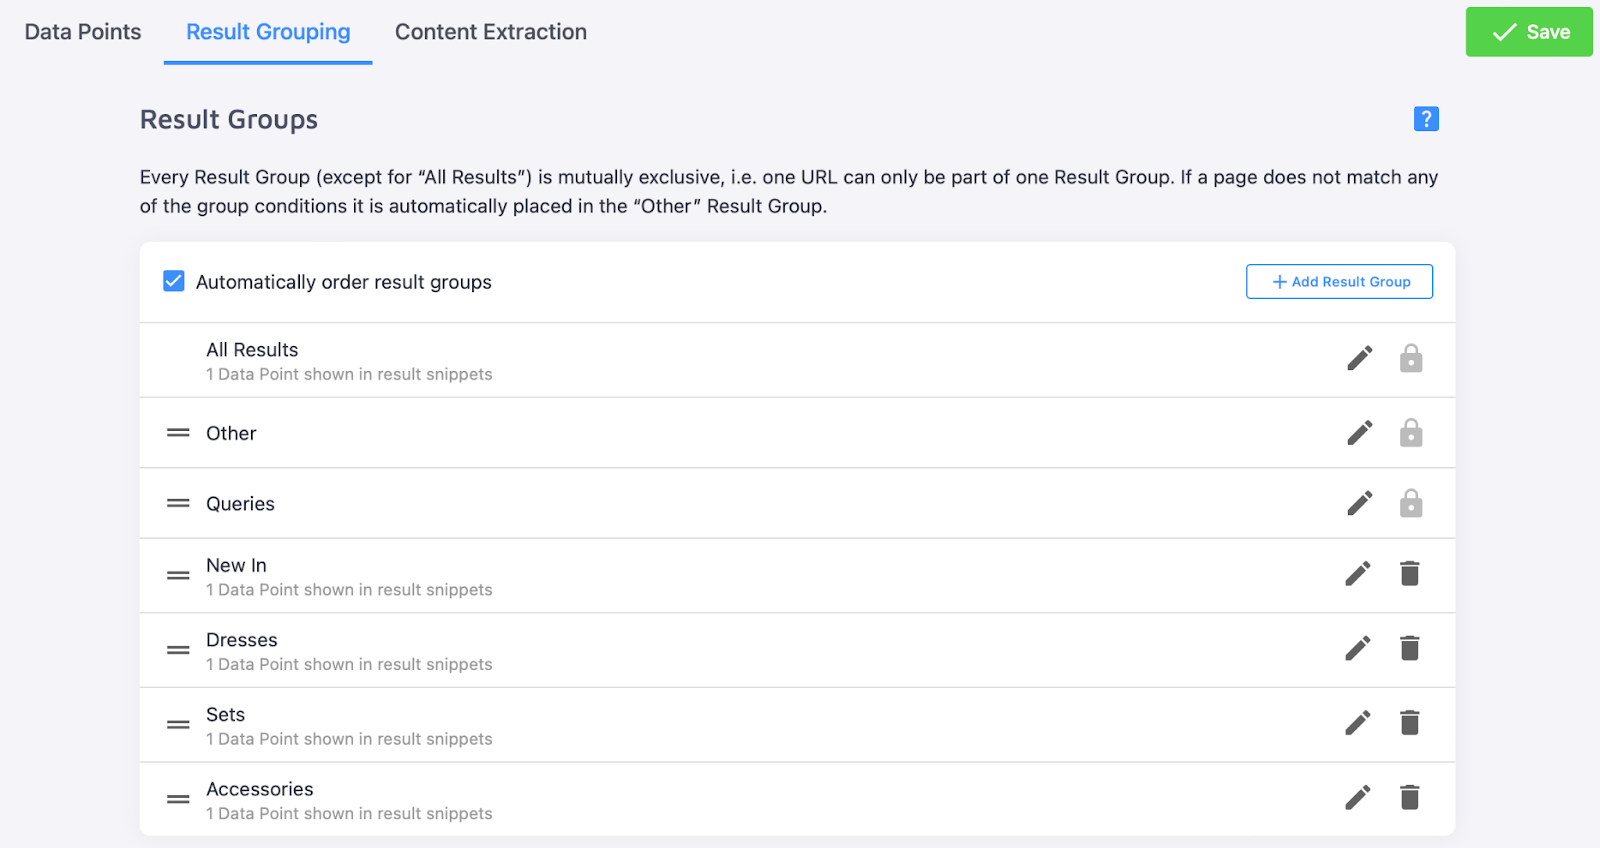The image size is (1600, 848).
Task: Switch to the Data Points tab
Action: 83,32
